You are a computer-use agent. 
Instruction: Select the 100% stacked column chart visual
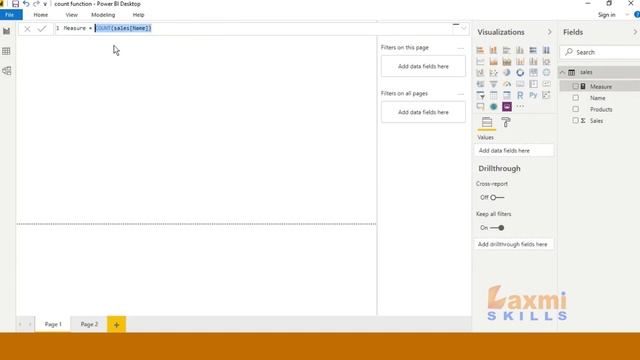[x=547, y=50]
